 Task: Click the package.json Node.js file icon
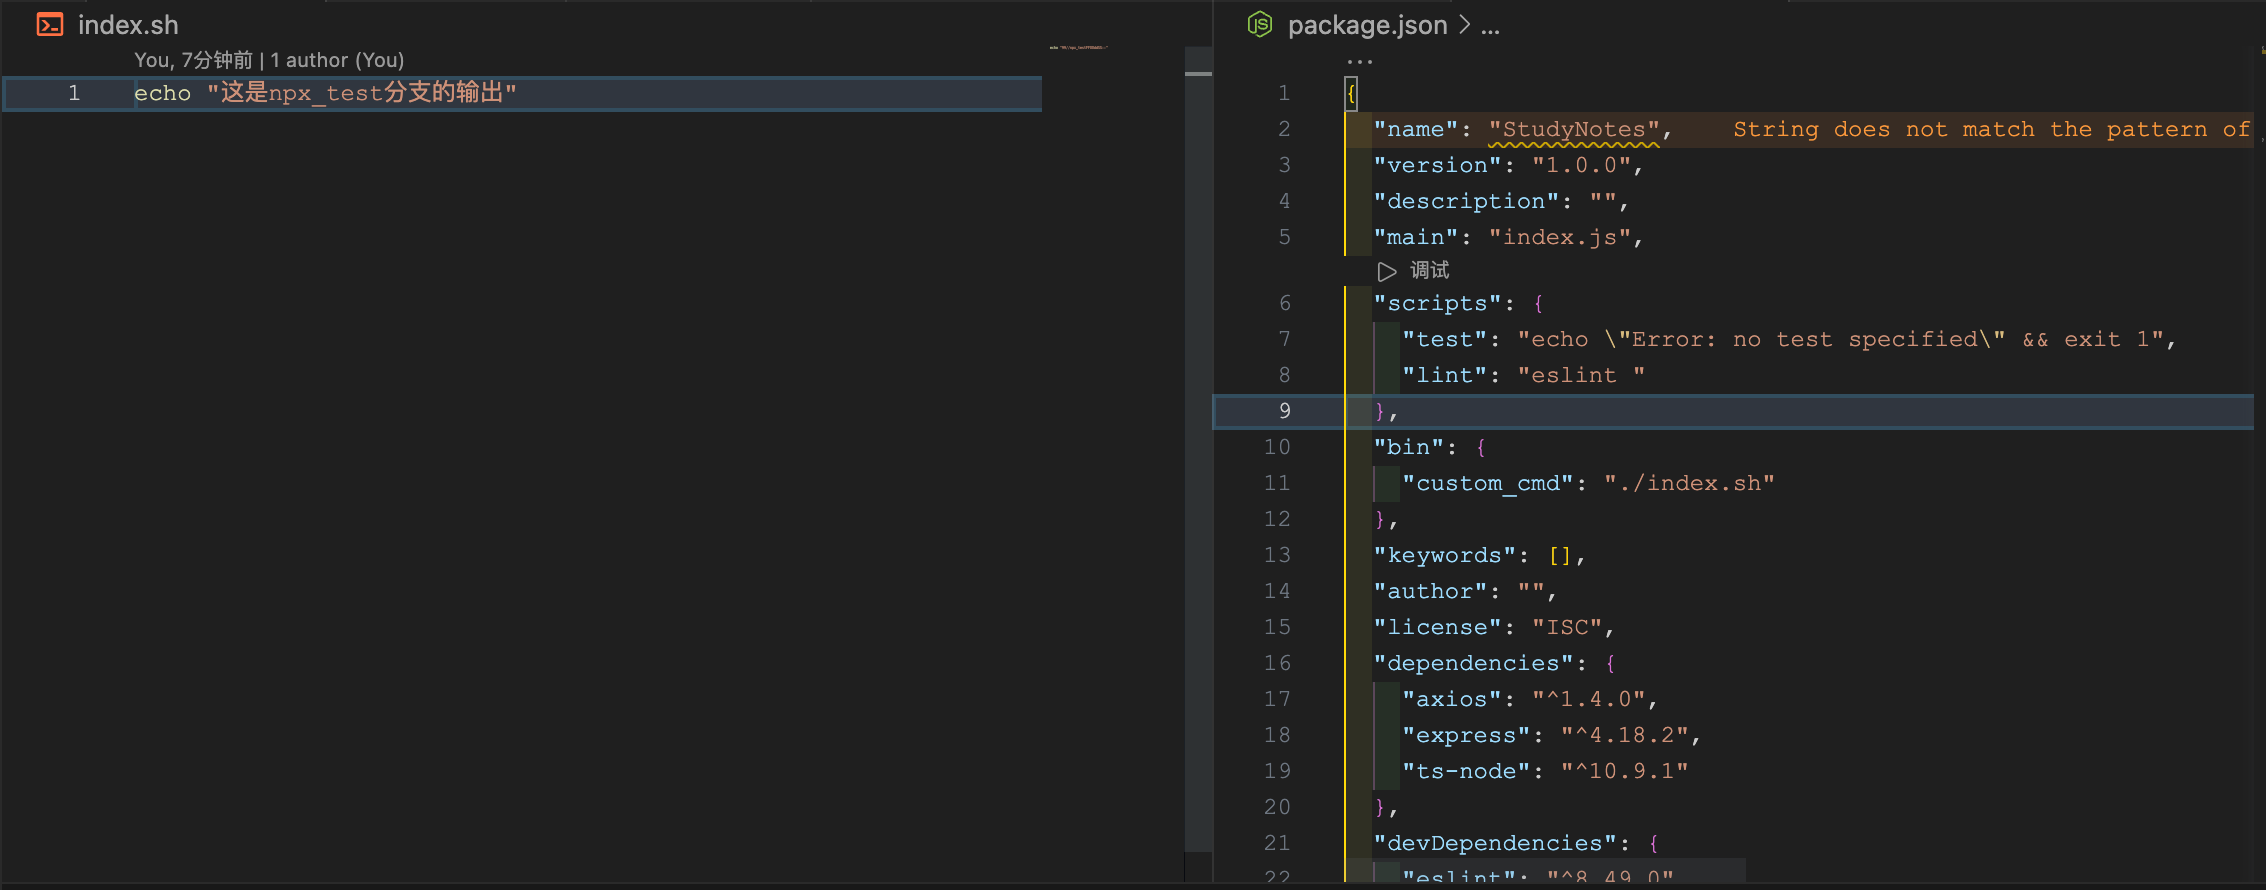pyautogui.click(x=1260, y=24)
